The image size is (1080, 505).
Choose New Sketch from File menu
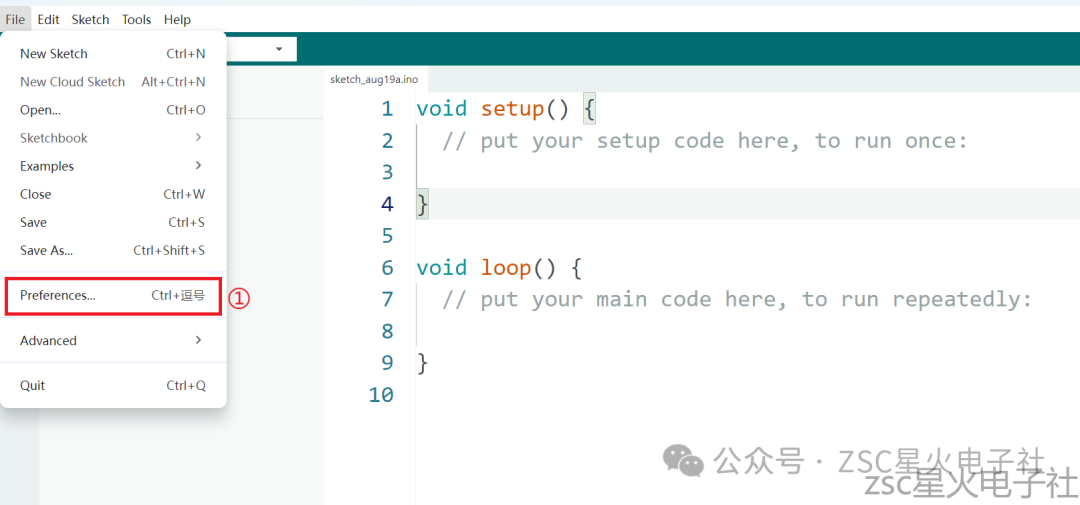[113, 54]
